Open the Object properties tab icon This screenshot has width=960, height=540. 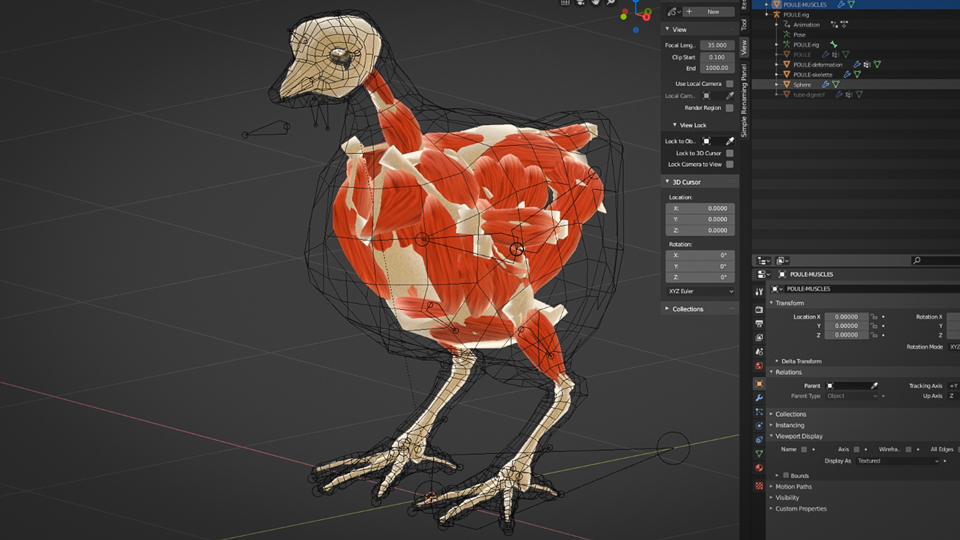point(759,384)
